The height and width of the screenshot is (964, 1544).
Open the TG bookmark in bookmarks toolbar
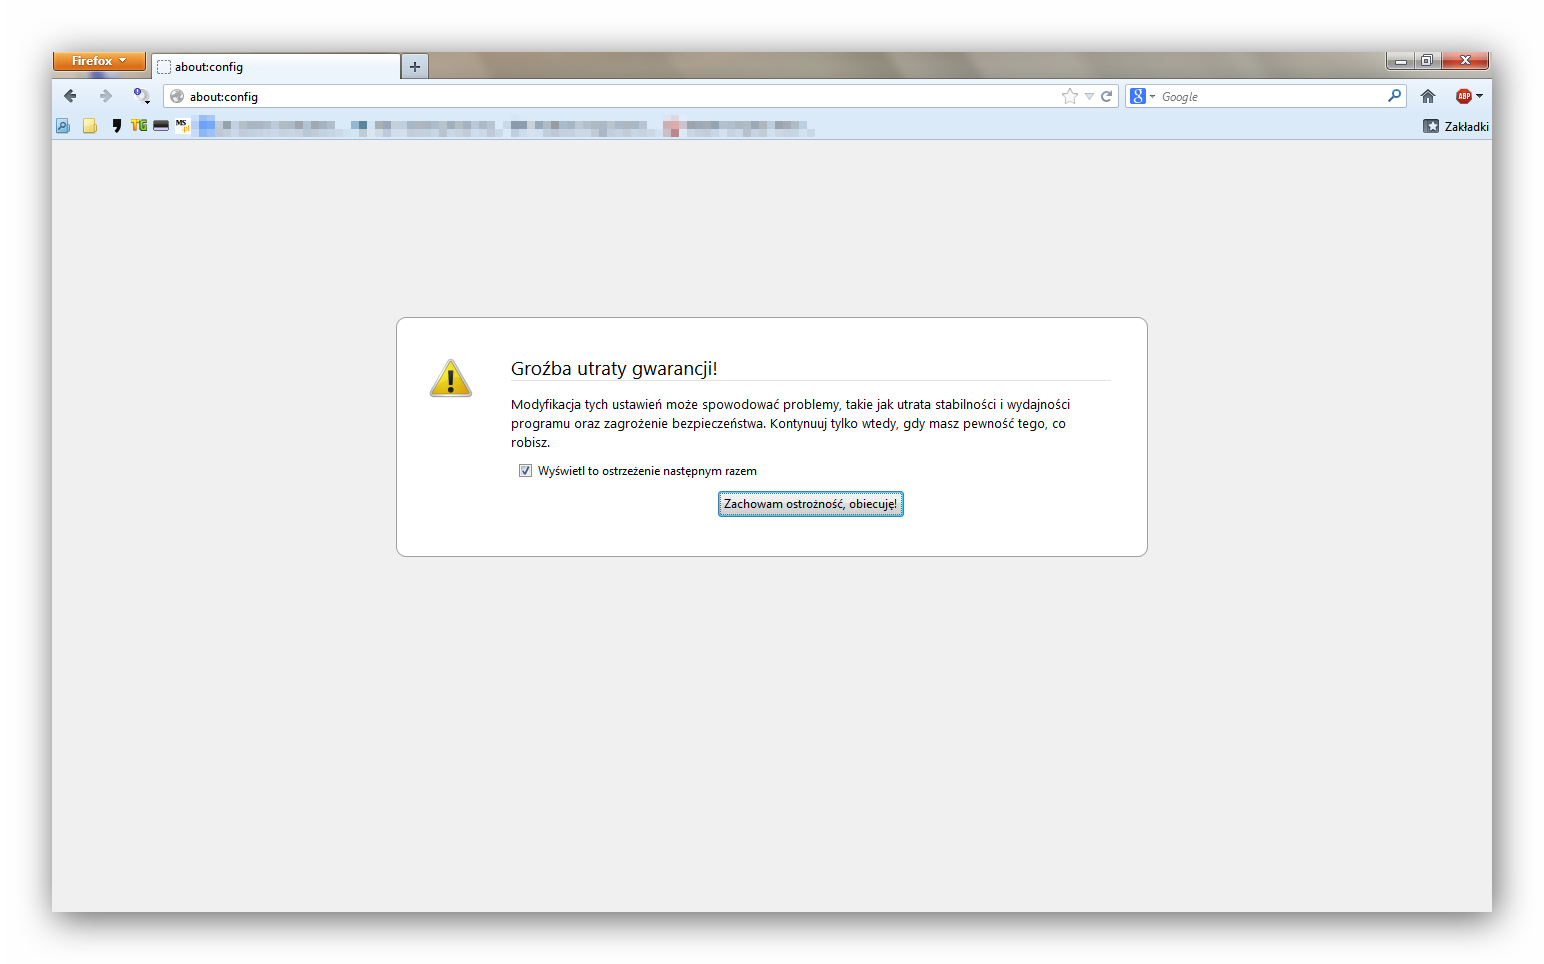tap(139, 126)
